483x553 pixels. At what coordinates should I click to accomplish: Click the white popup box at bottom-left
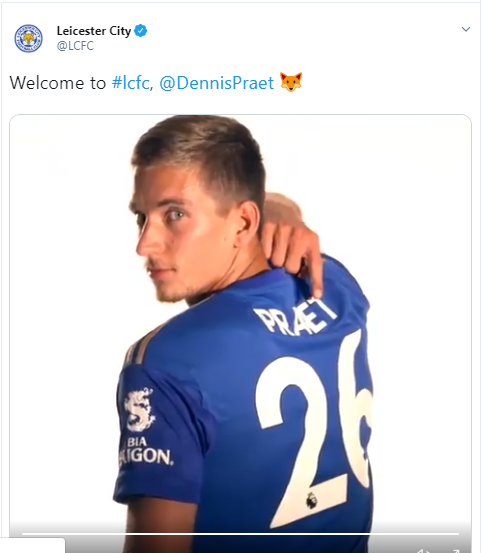(x=32, y=546)
